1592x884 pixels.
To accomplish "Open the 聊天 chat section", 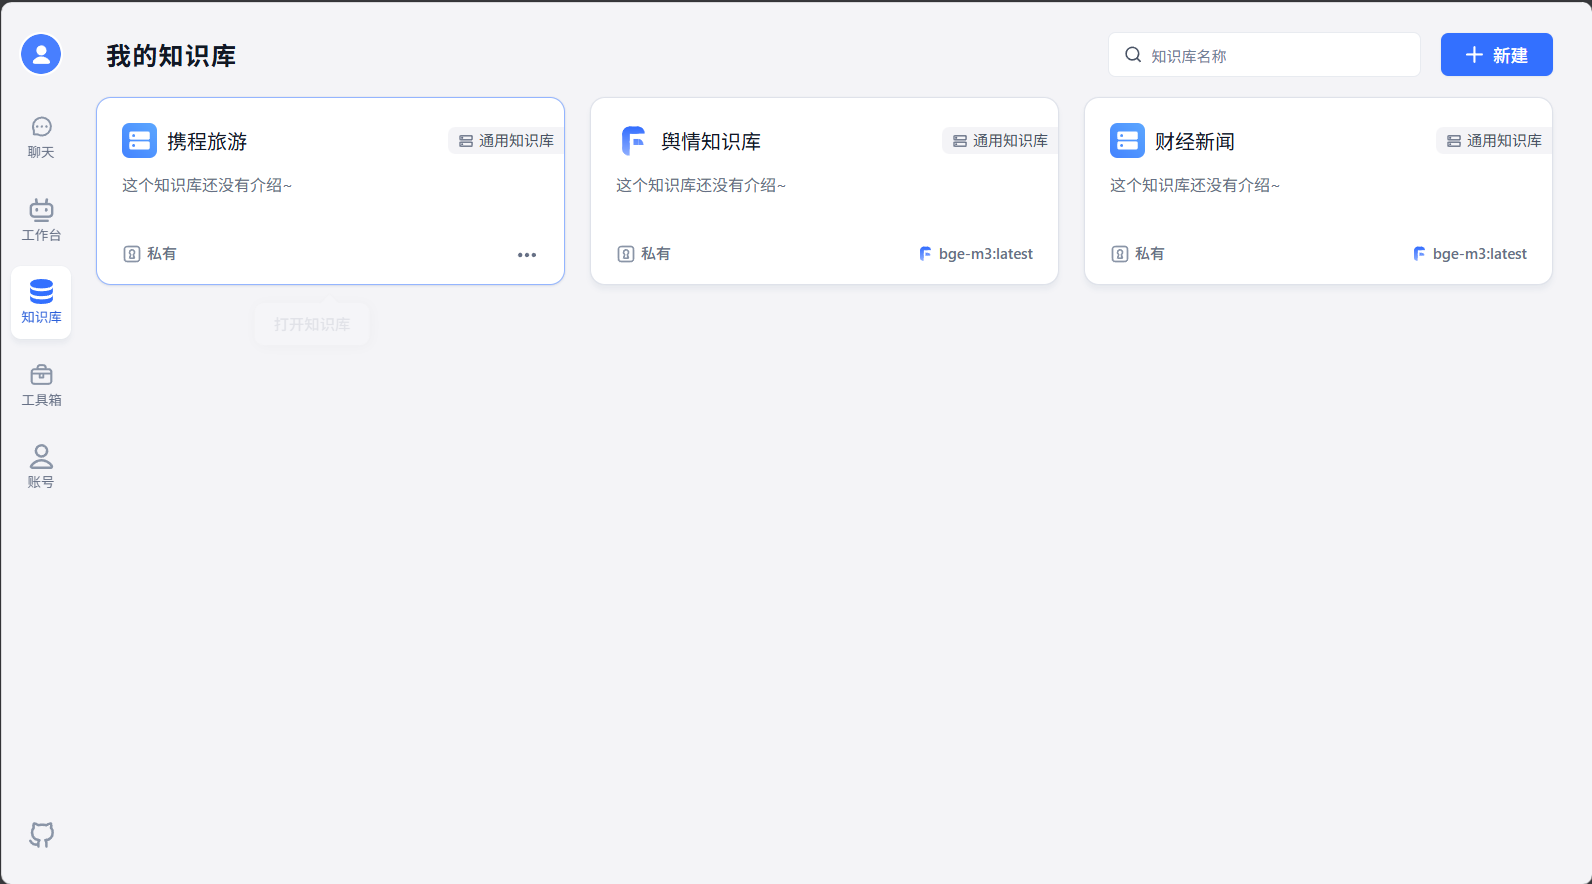I will pos(41,137).
